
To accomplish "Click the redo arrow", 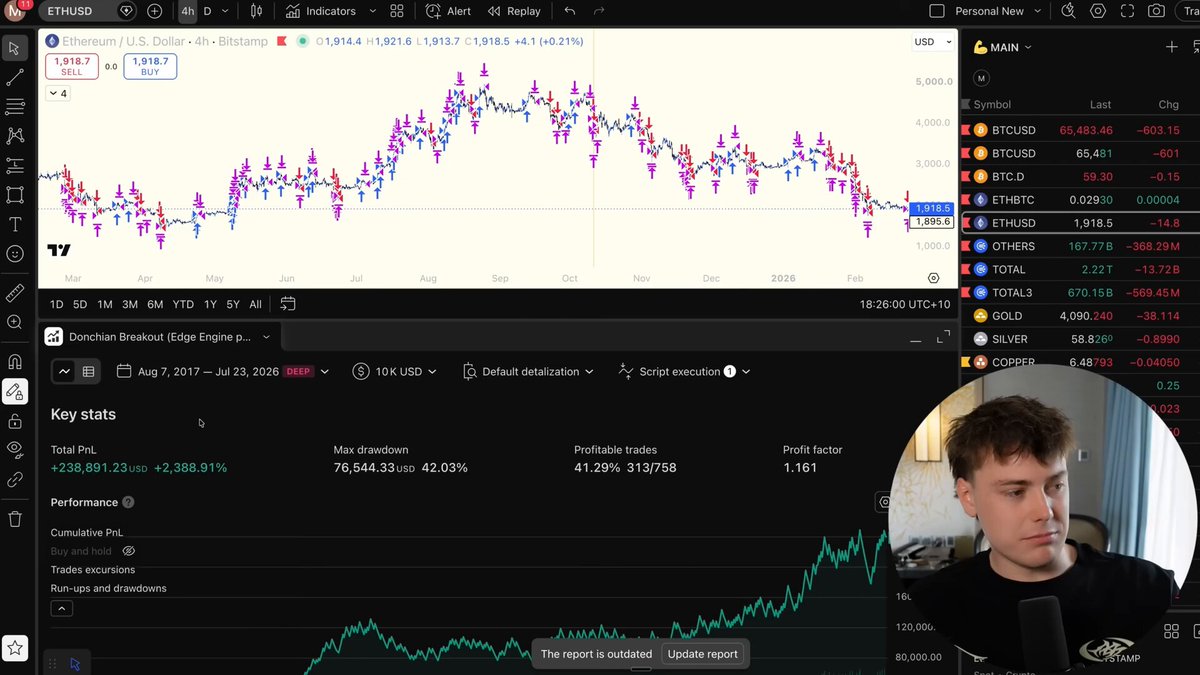I will point(599,11).
